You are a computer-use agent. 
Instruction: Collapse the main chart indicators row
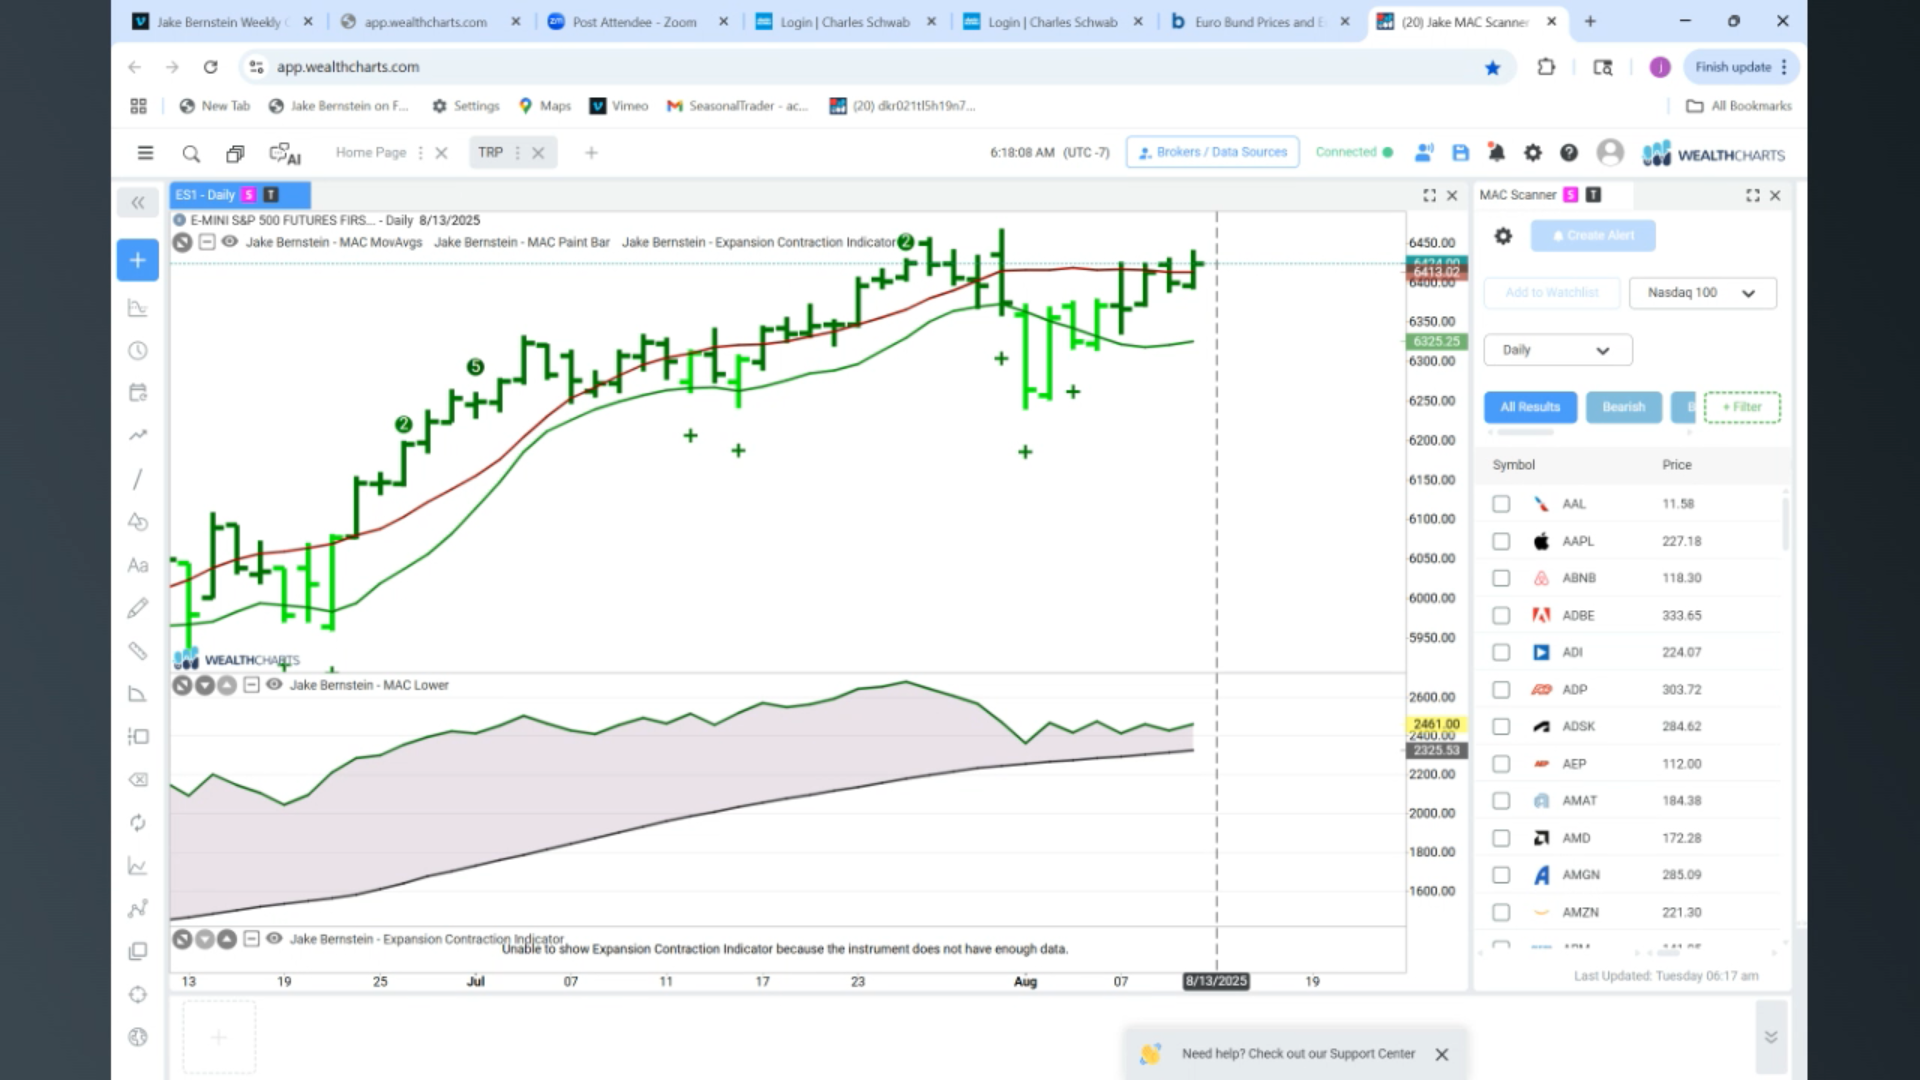pyautogui.click(x=206, y=242)
